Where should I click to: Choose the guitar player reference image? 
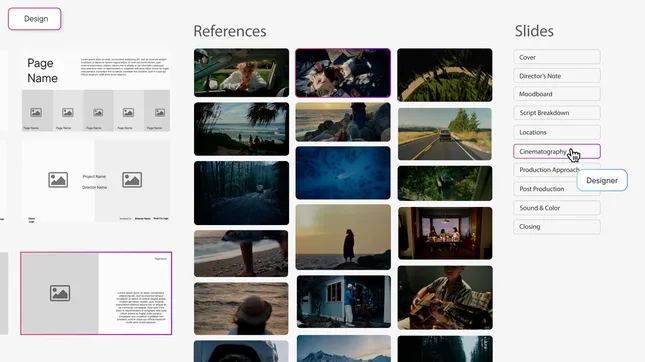tap(445, 297)
